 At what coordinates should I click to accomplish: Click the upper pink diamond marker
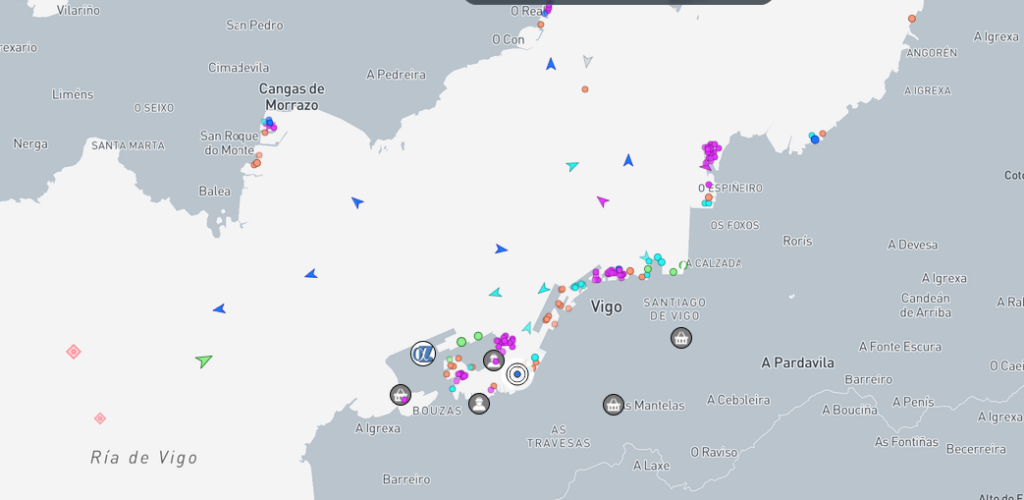[74, 352]
